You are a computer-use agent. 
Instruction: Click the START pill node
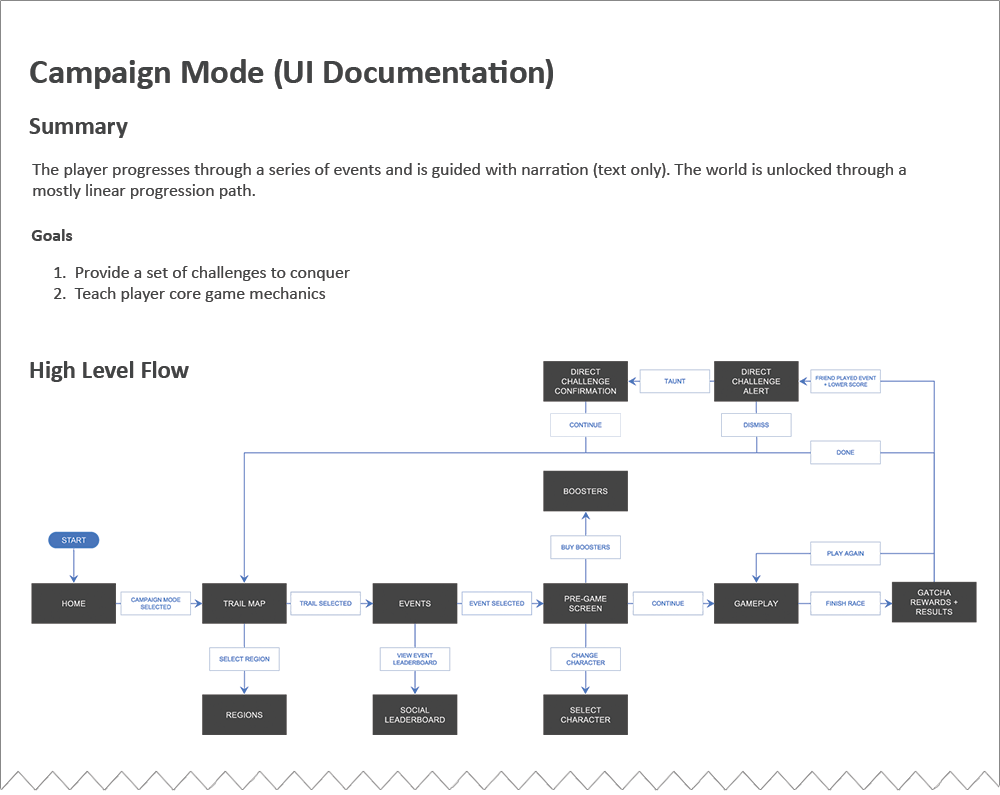pos(73,540)
